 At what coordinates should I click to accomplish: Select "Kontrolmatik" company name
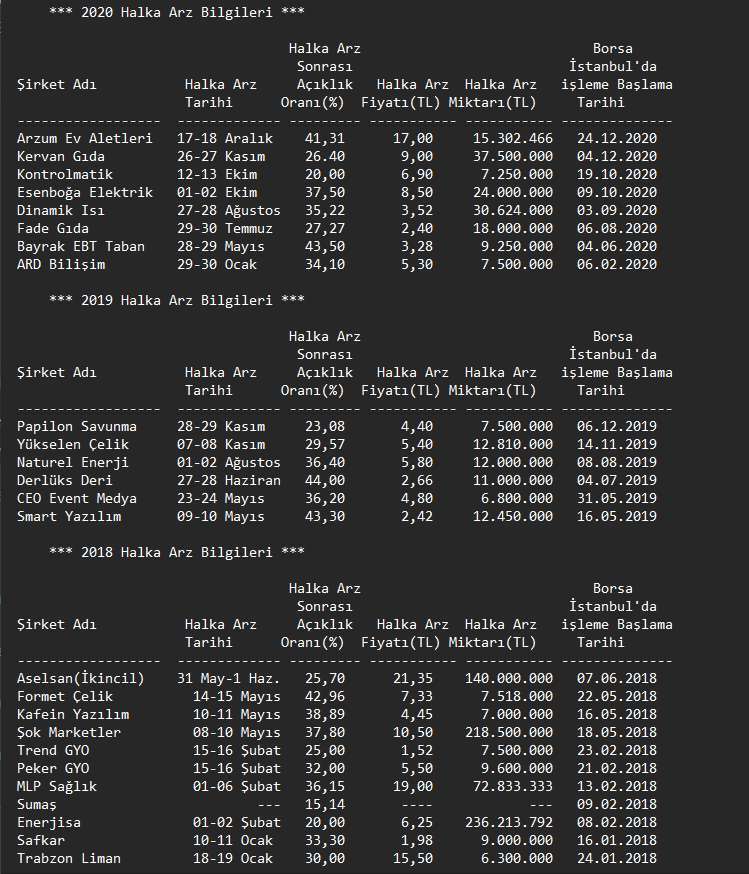[65, 174]
